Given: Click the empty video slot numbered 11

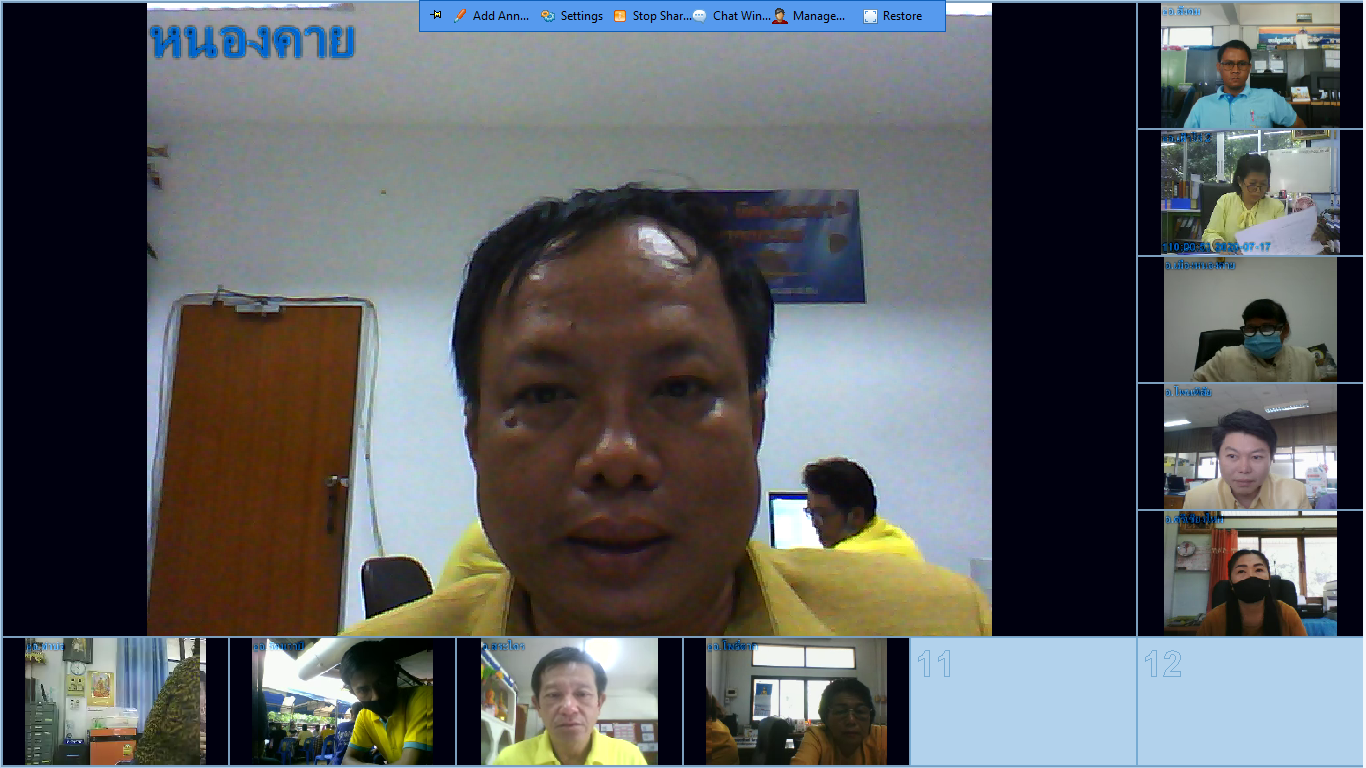Looking at the screenshot, I should [x=1022, y=700].
